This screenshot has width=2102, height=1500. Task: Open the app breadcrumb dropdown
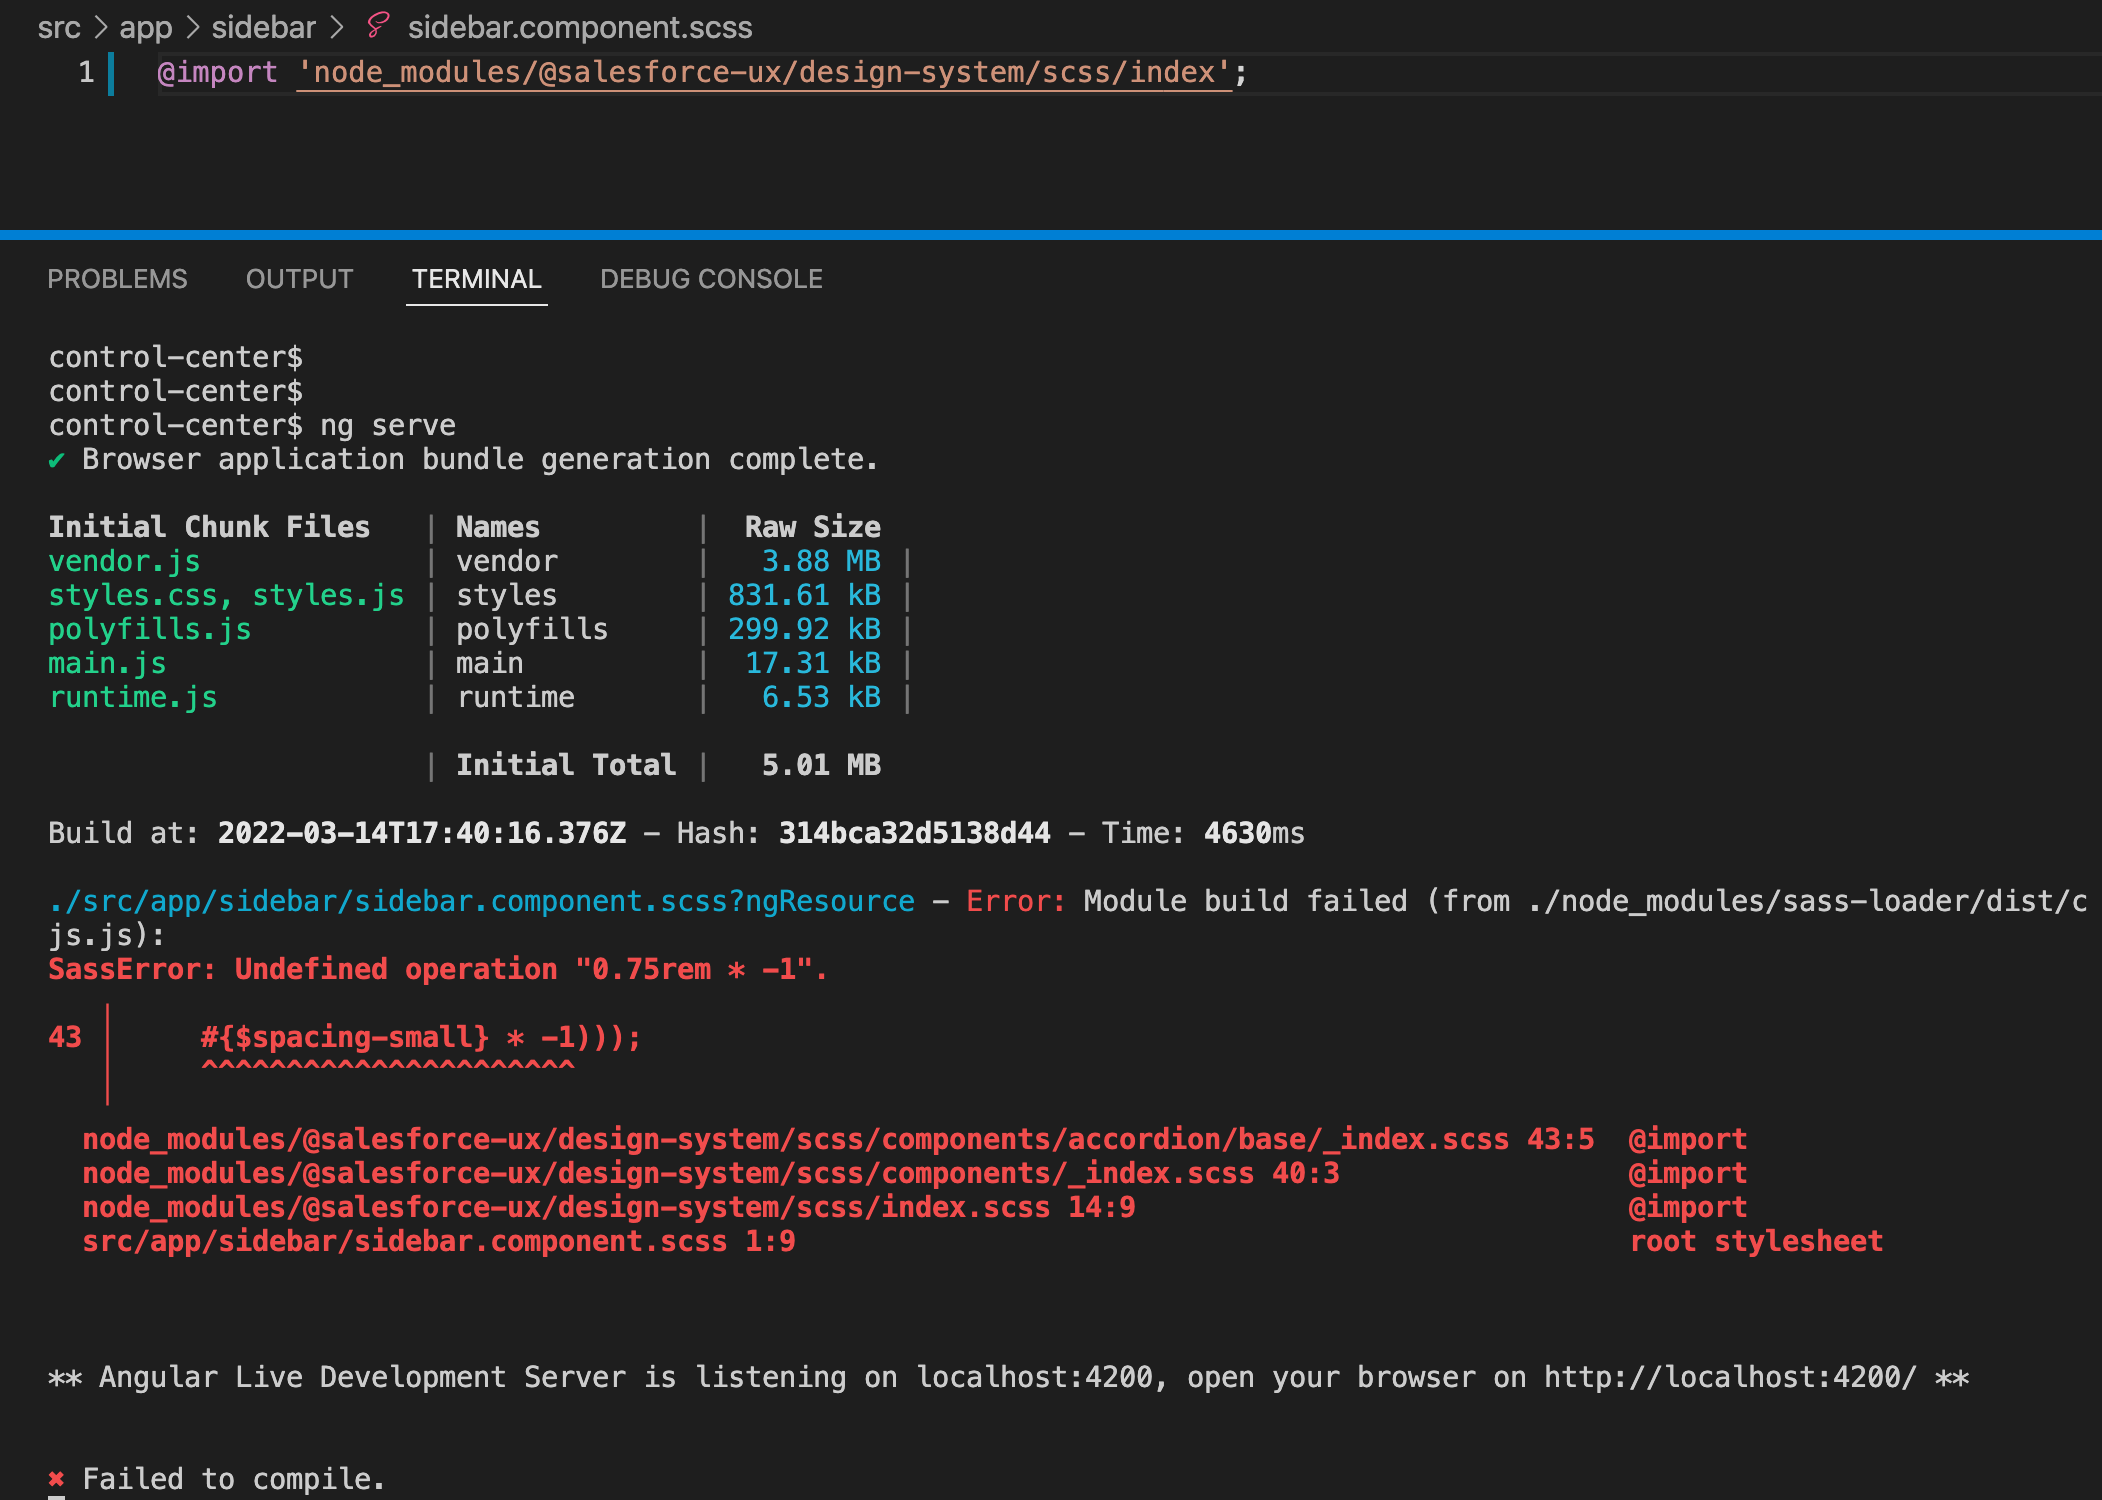[x=146, y=27]
